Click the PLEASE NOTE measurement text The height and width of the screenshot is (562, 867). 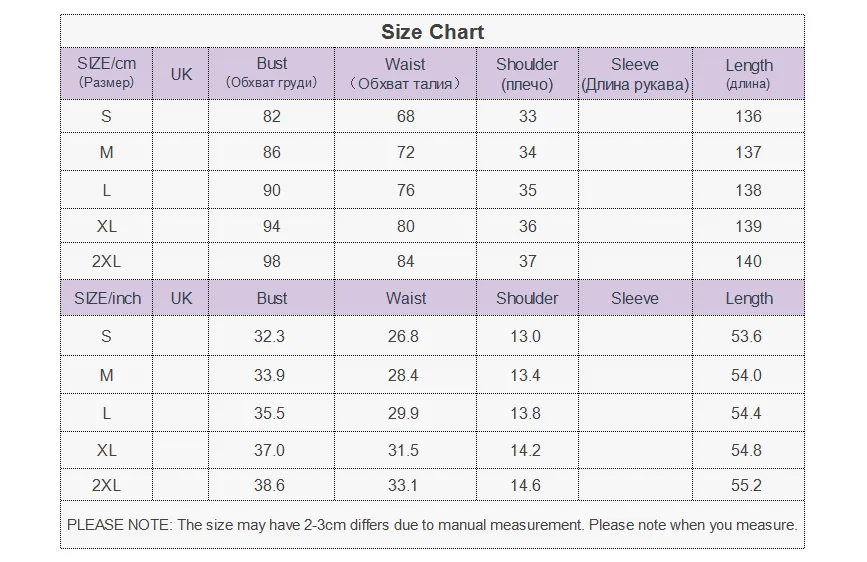pos(432,524)
